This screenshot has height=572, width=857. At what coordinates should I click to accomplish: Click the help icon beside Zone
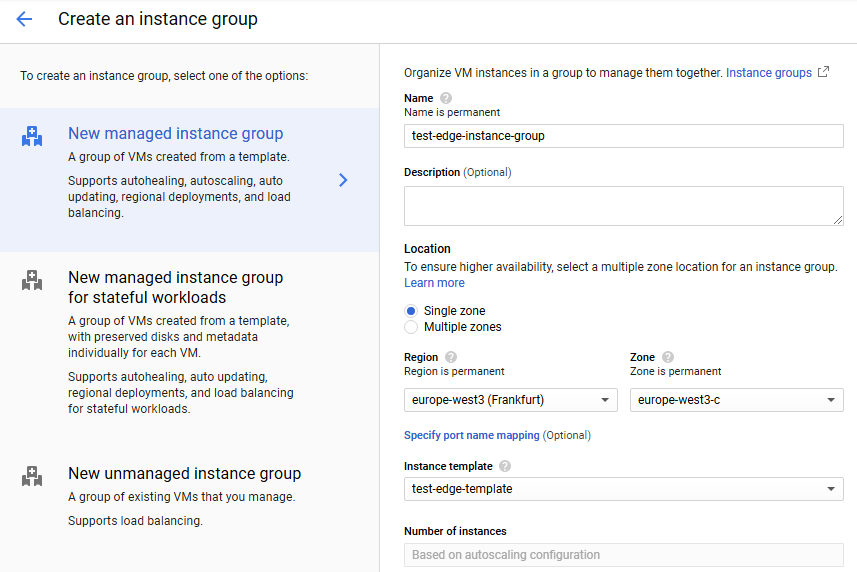(x=668, y=357)
